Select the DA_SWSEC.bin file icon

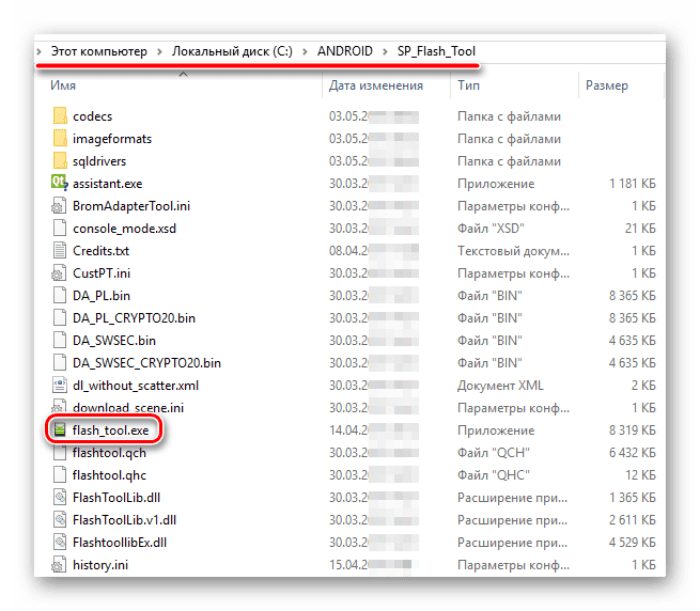click(x=59, y=340)
